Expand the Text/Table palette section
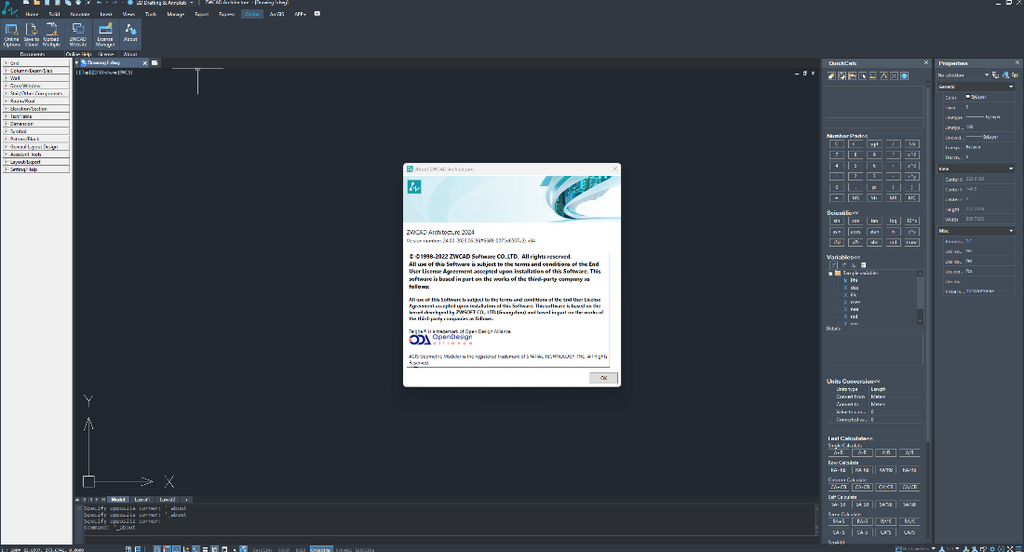1024x552 pixels. click(x=36, y=116)
